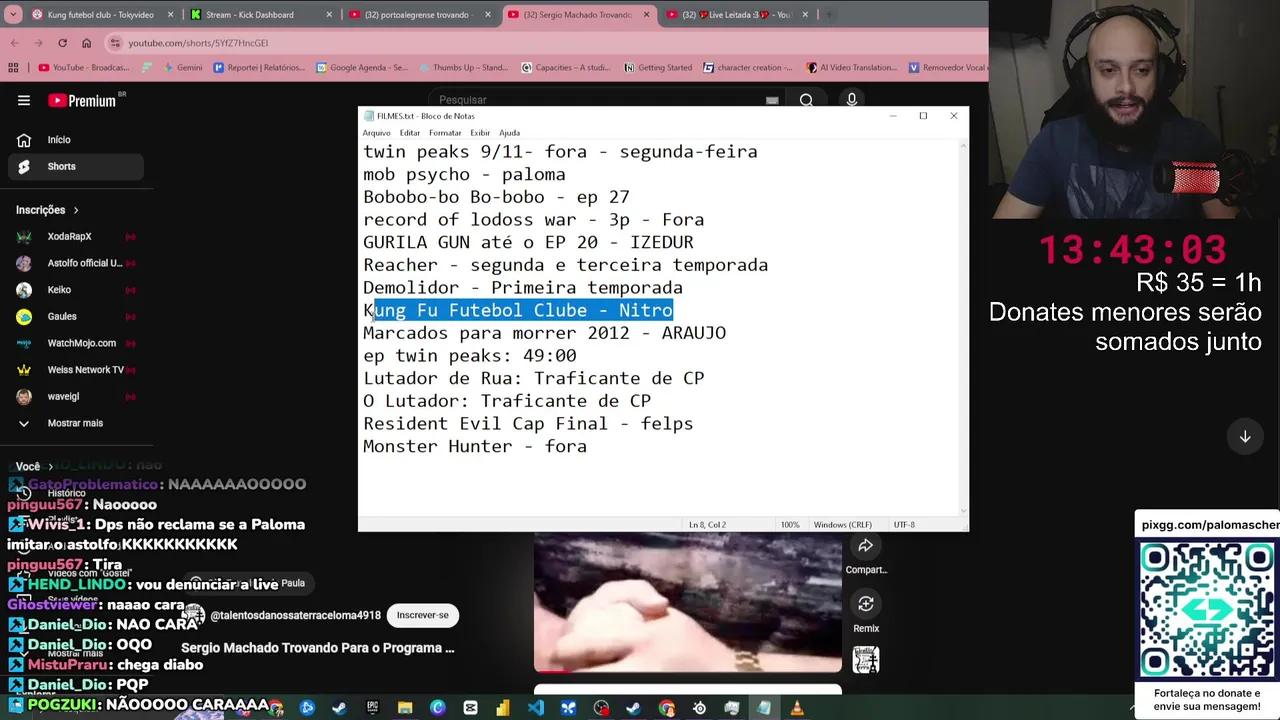1280x720 pixels.
Task: Open @talentosdanossaterraceloma4918 channel link
Action: (295, 615)
